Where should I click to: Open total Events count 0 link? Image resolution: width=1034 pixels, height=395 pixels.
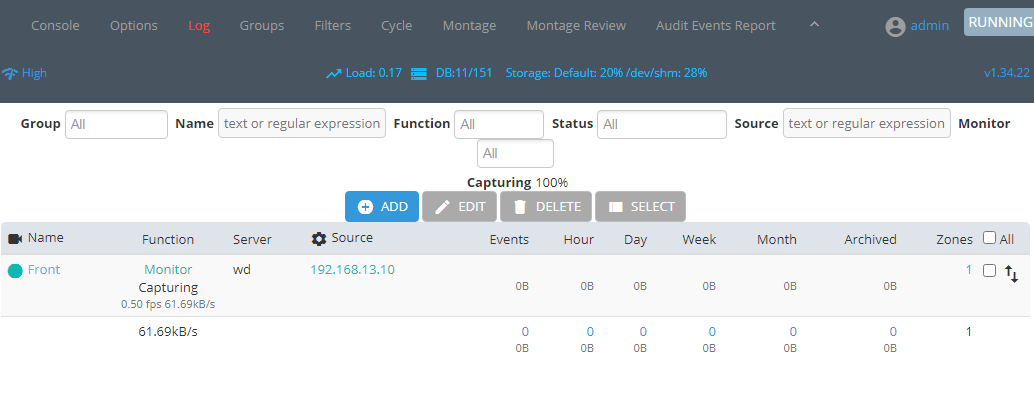[525, 332]
